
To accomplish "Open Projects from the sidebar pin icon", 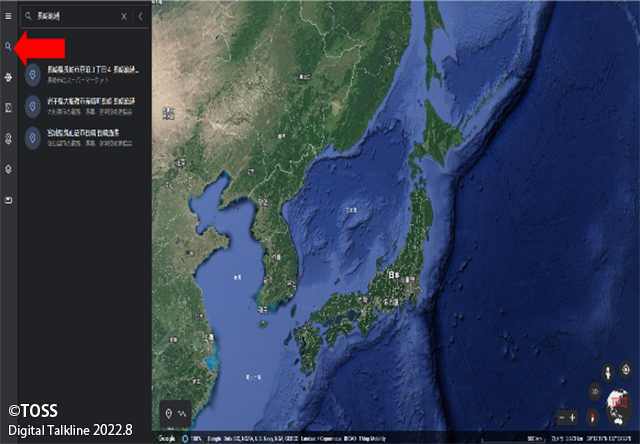I will (8, 138).
